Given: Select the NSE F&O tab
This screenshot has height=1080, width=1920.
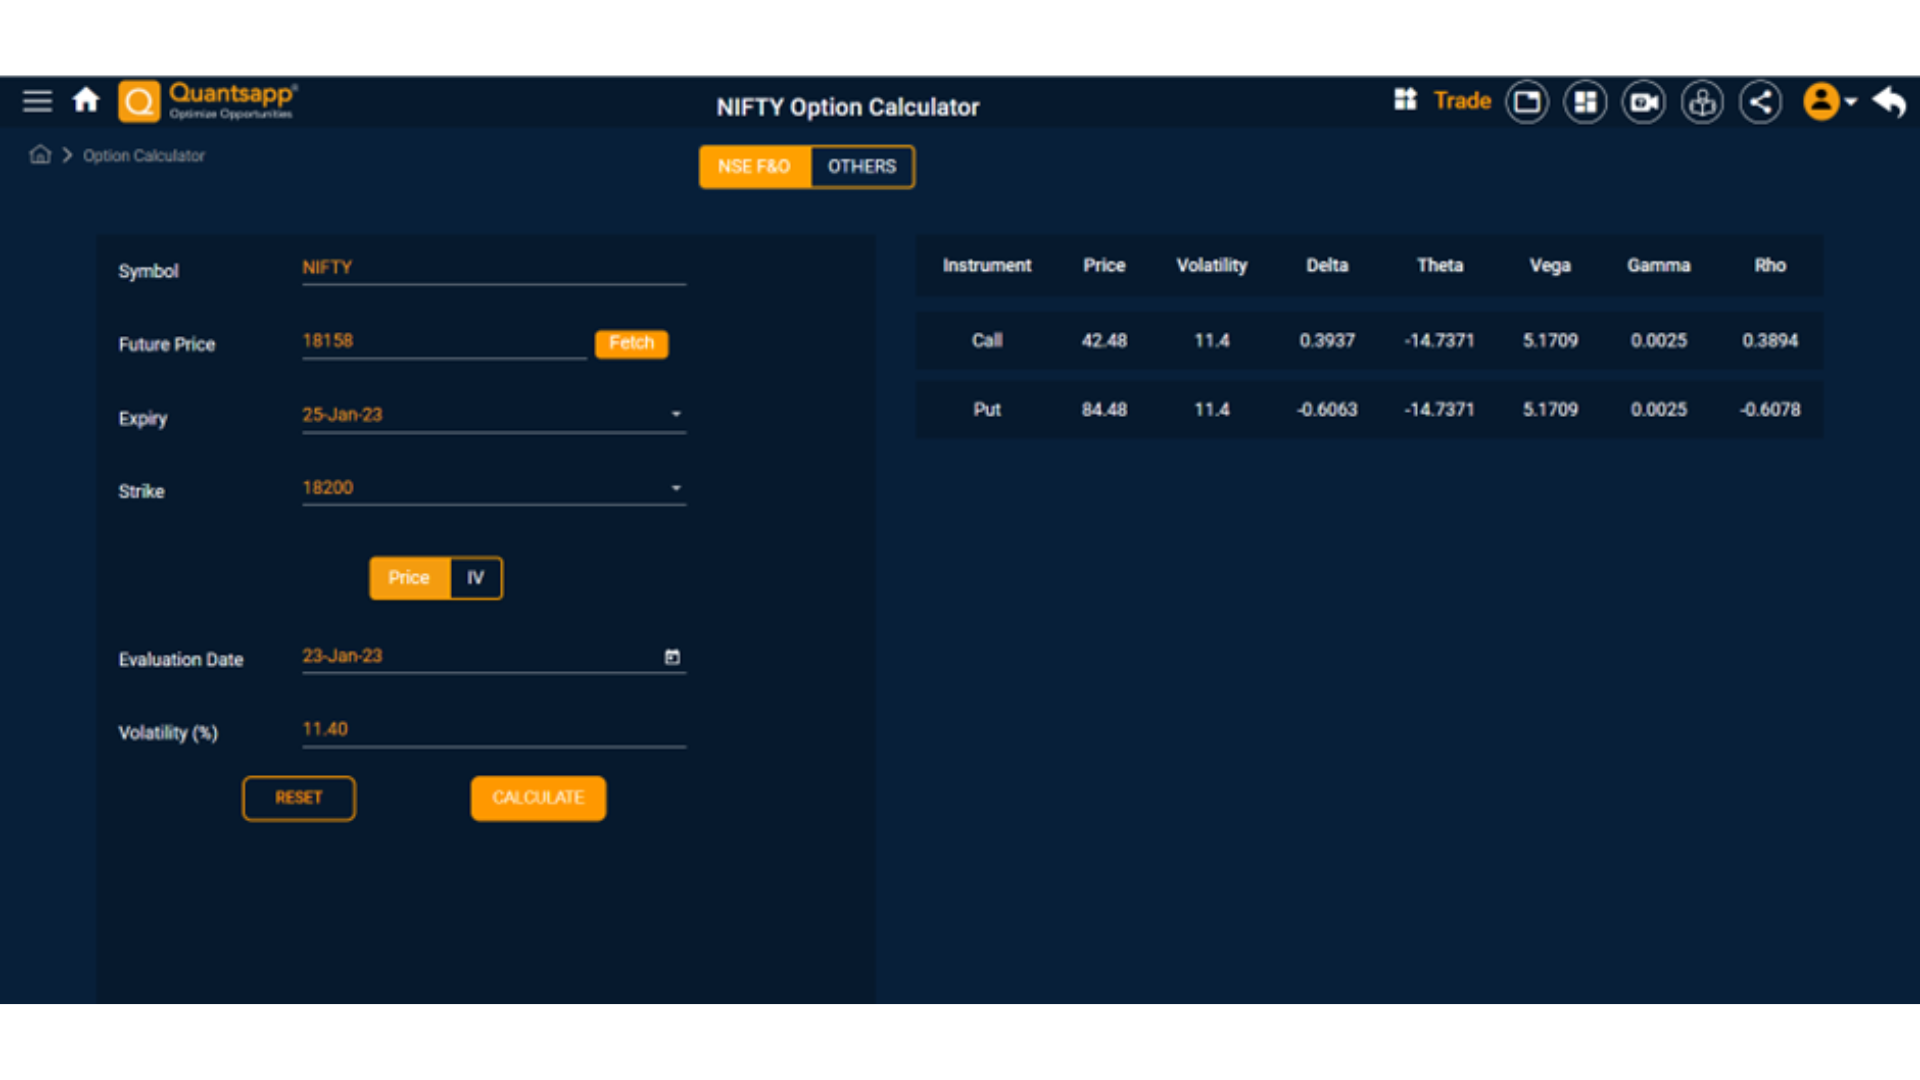Looking at the screenshot, I should click(x=754, y=166).
